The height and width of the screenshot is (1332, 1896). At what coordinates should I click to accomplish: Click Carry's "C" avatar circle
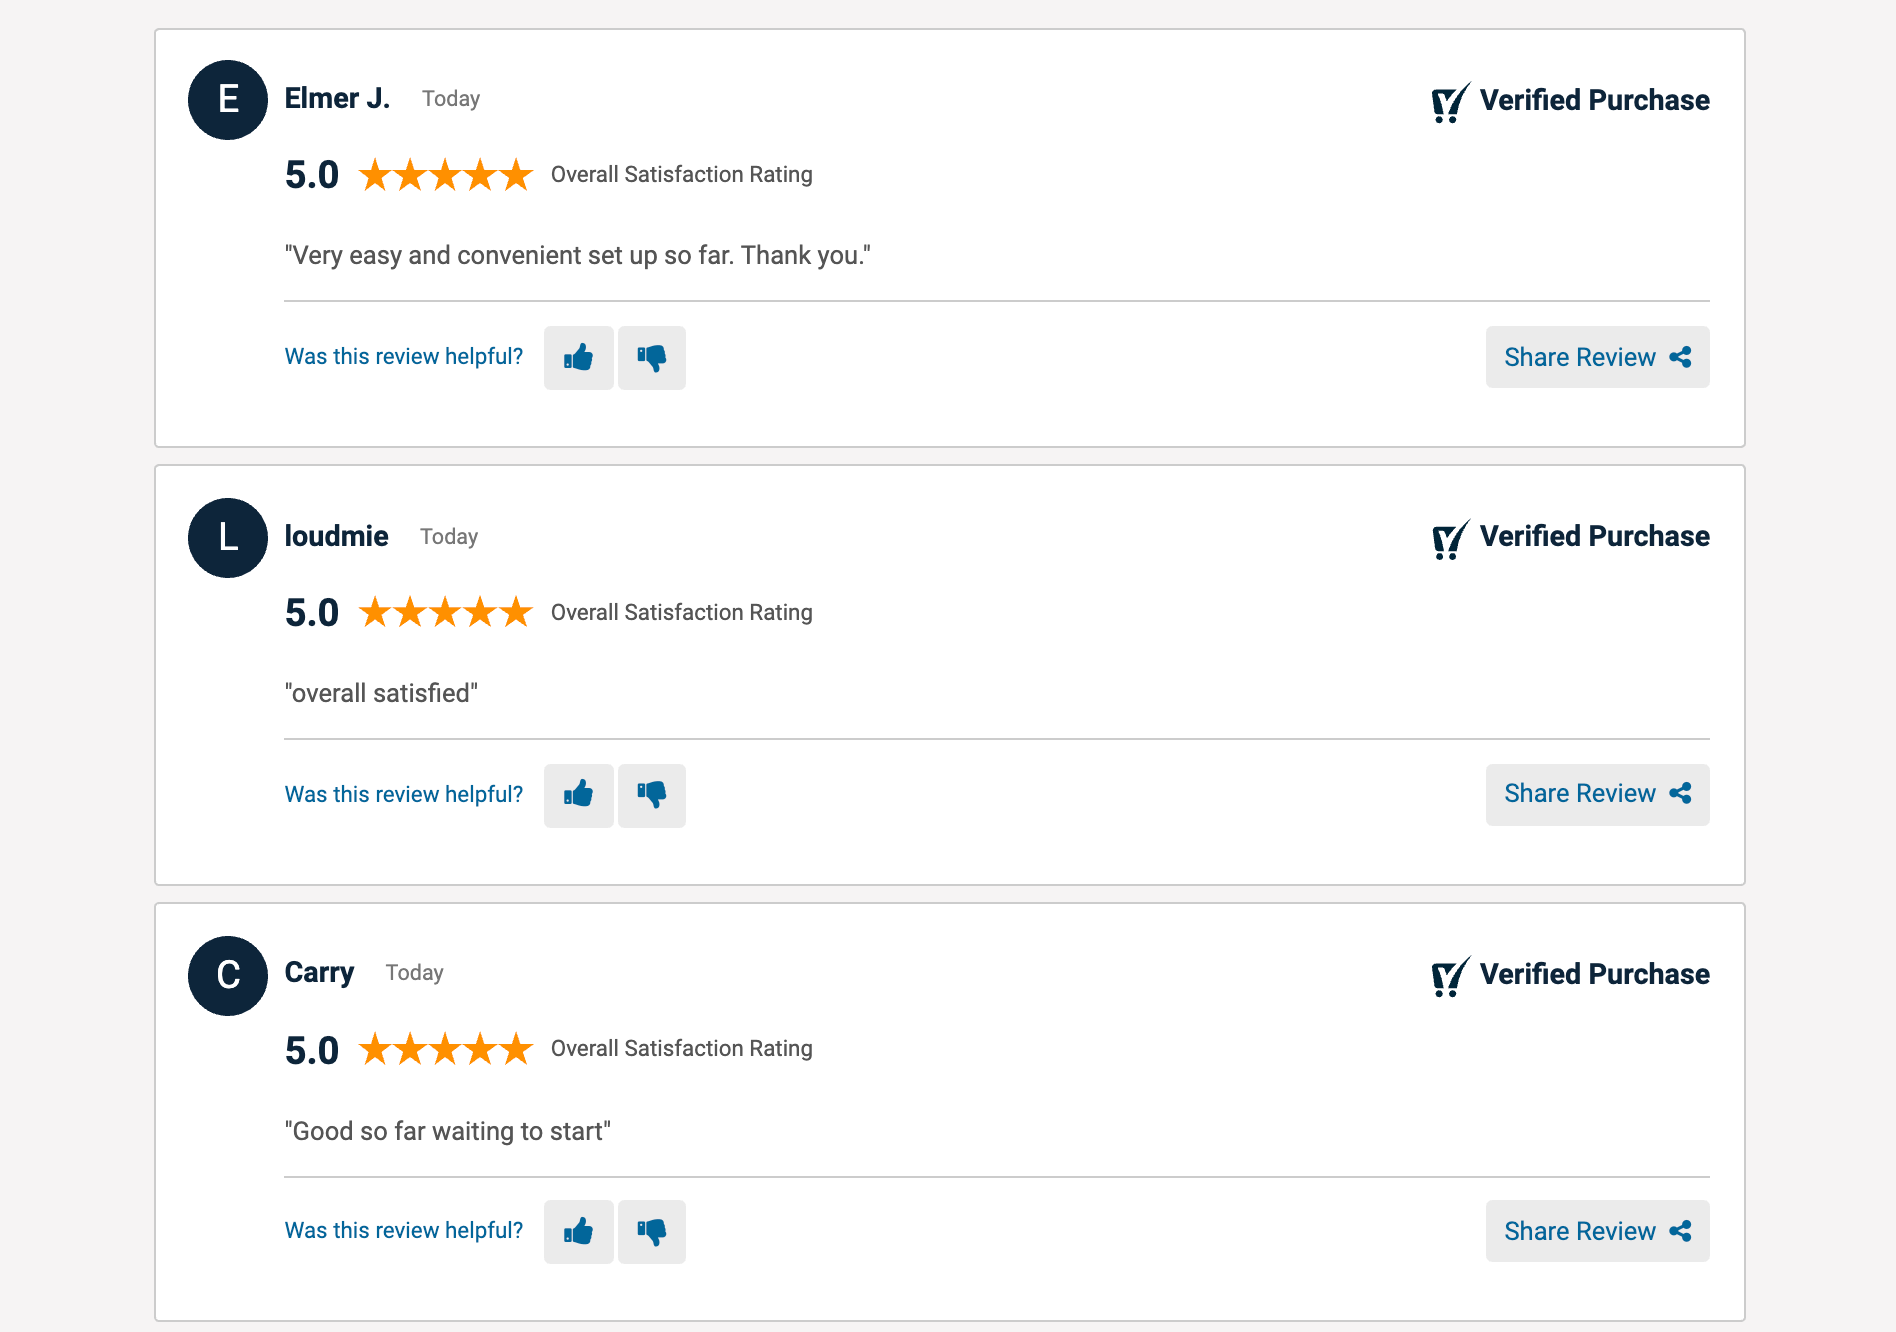[228, 976]
